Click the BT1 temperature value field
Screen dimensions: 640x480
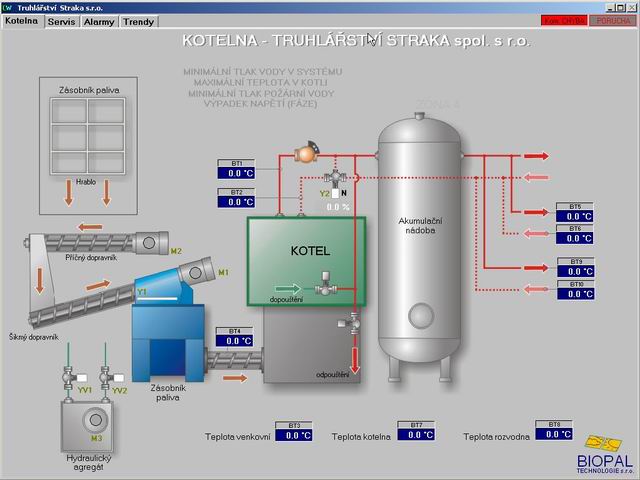point(238,173)
